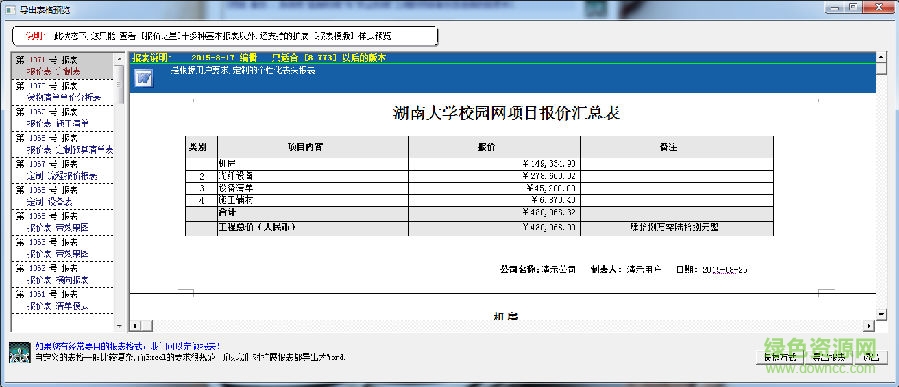The width and height of the screenshot is (899, 387).
Task: Click the down arrow of report list scrollbar
Action: click(x=119, y=326)
